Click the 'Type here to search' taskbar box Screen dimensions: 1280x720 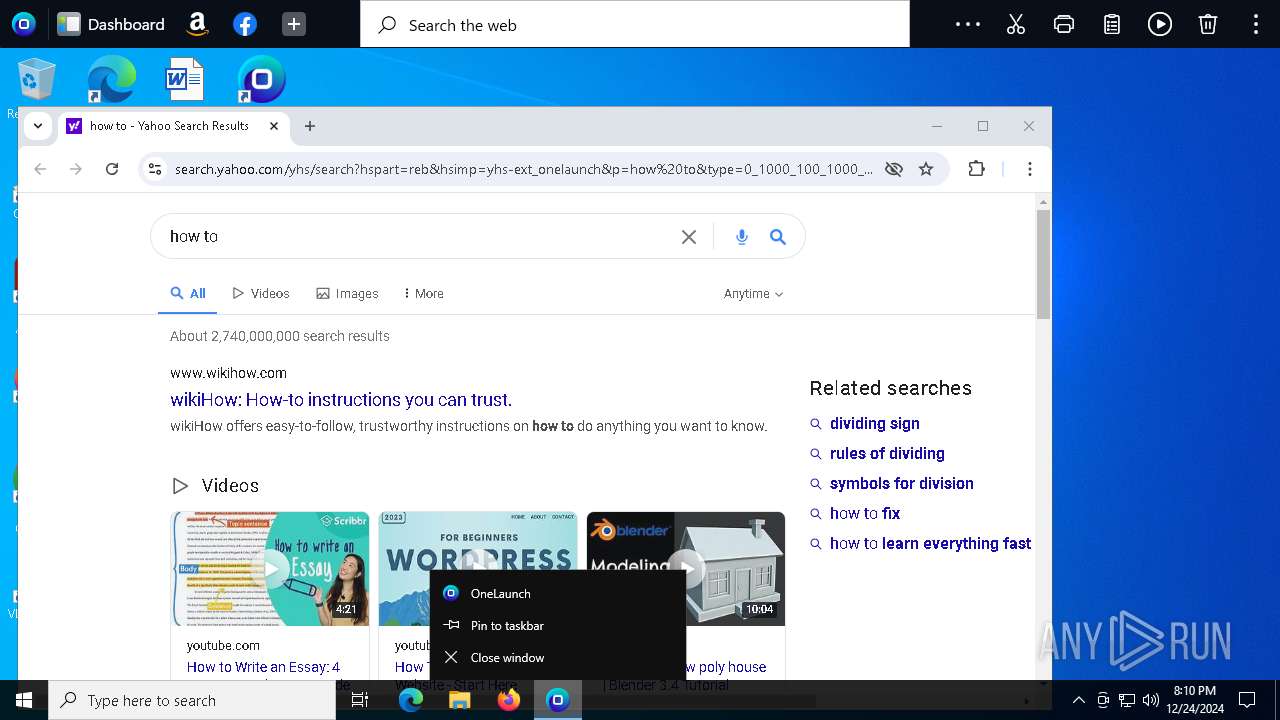[x=192, y=700]
